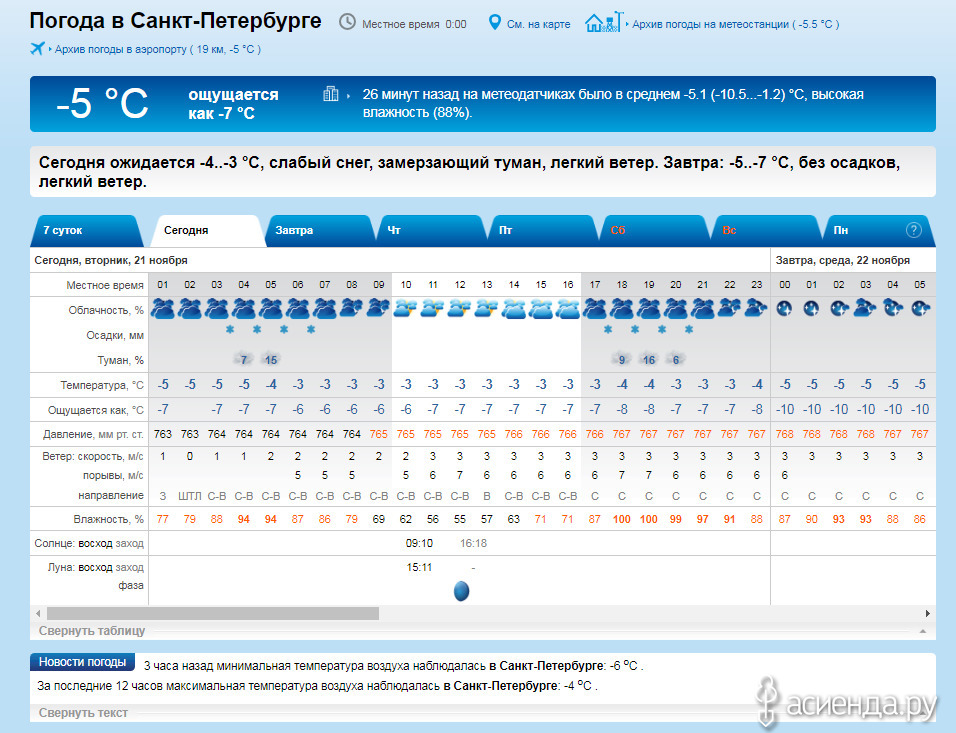Collapse the news text via 'Свернуть текст'
The width and height of the screenshot is (956, 733).
pyautogui.click(x=83, y=713)
